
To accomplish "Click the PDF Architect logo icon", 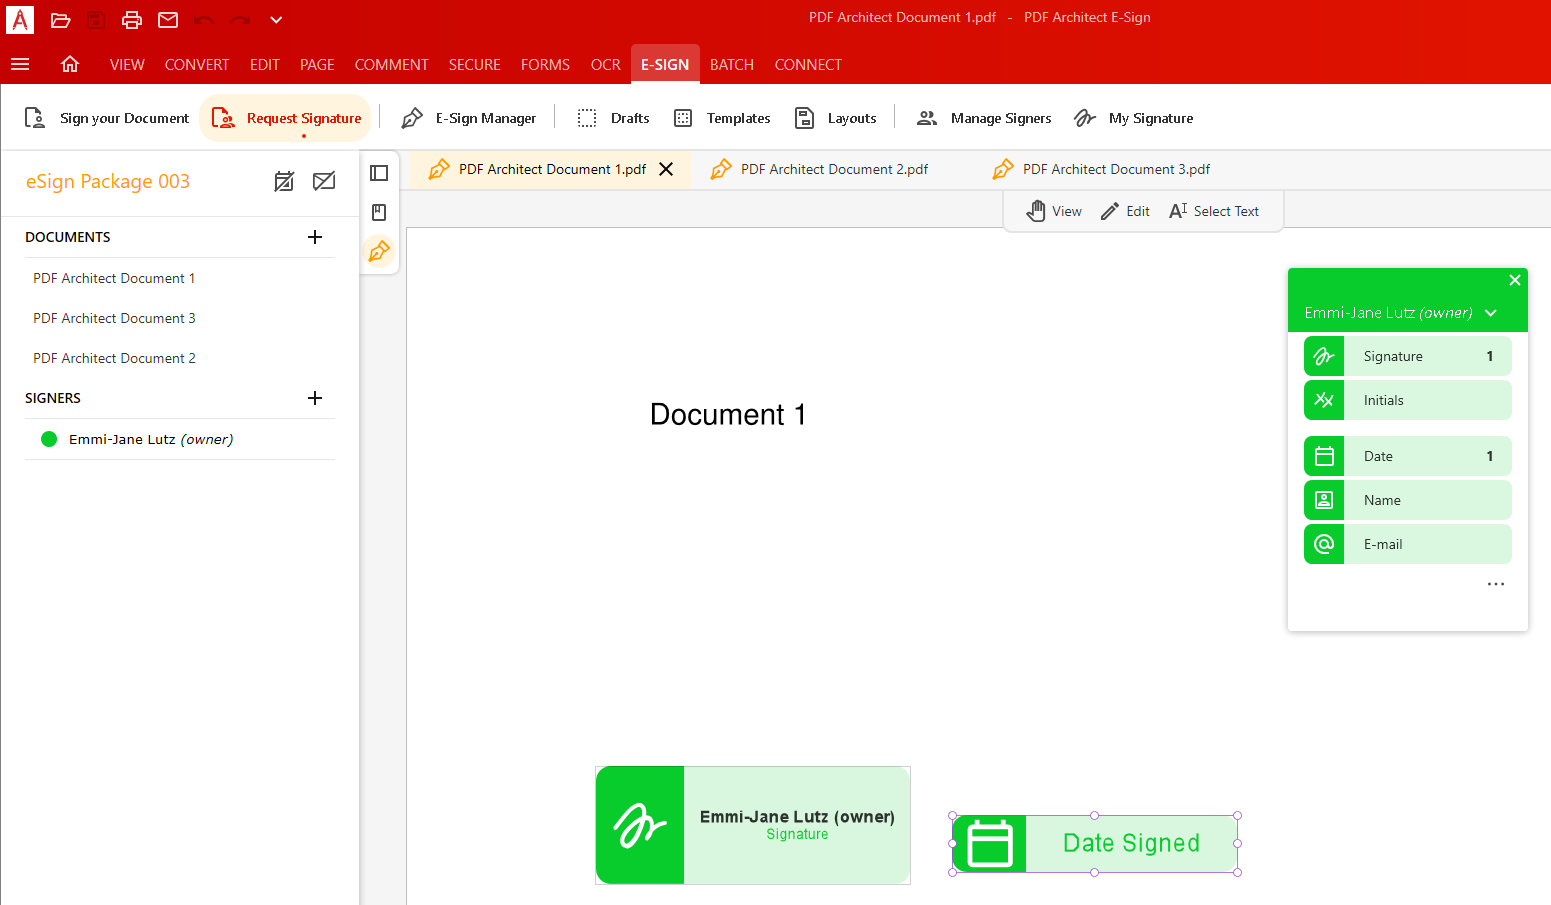I will 20,19.
